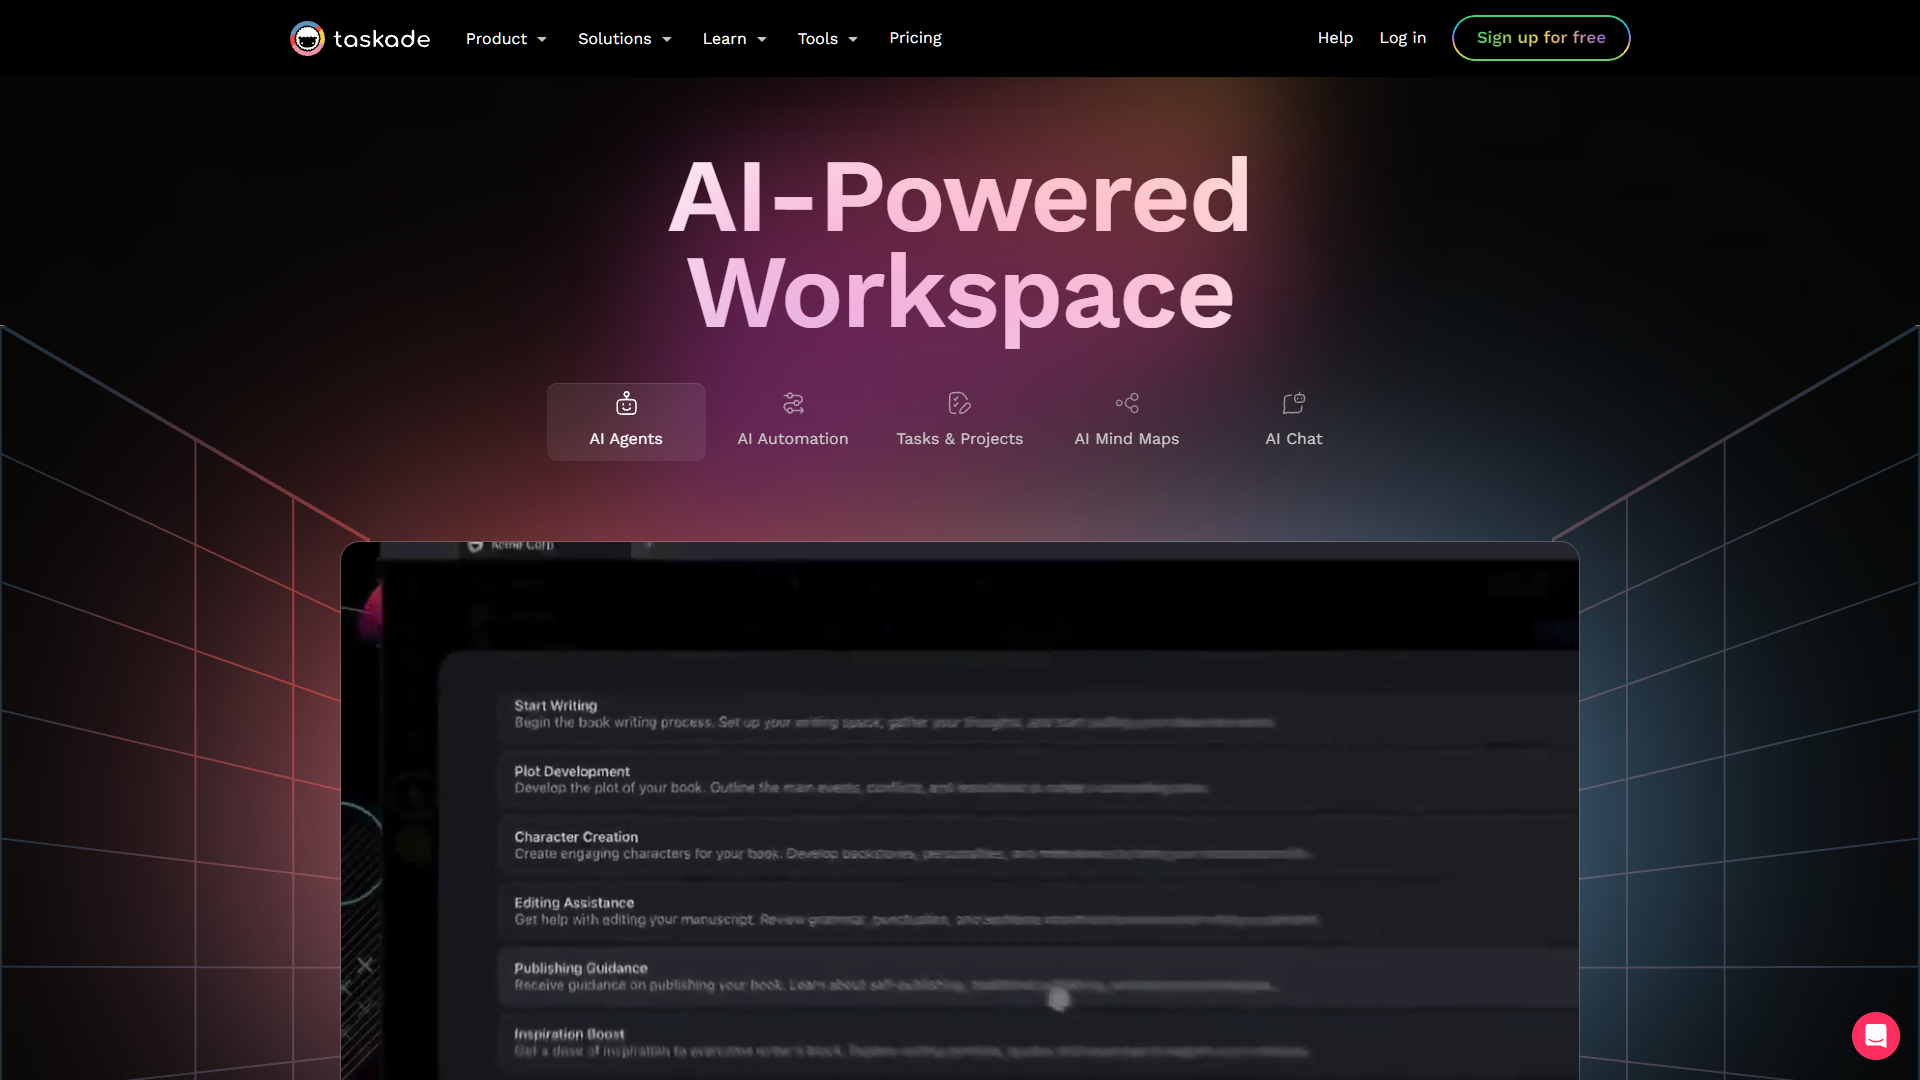Screen dimensions: 1920x1080
Task: Click the Publishing Guidance row in preview
Action: (580, 968)
